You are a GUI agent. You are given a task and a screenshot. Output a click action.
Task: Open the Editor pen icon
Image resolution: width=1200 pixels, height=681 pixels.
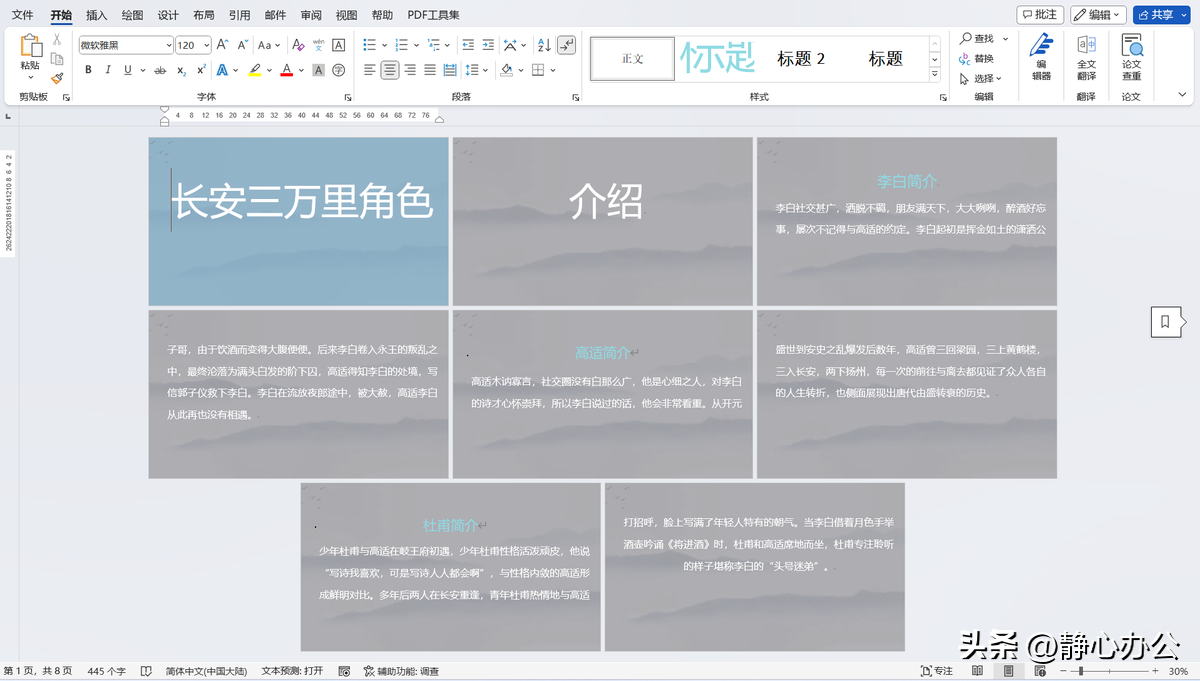pyautogui.click(x=1041, y=46)
